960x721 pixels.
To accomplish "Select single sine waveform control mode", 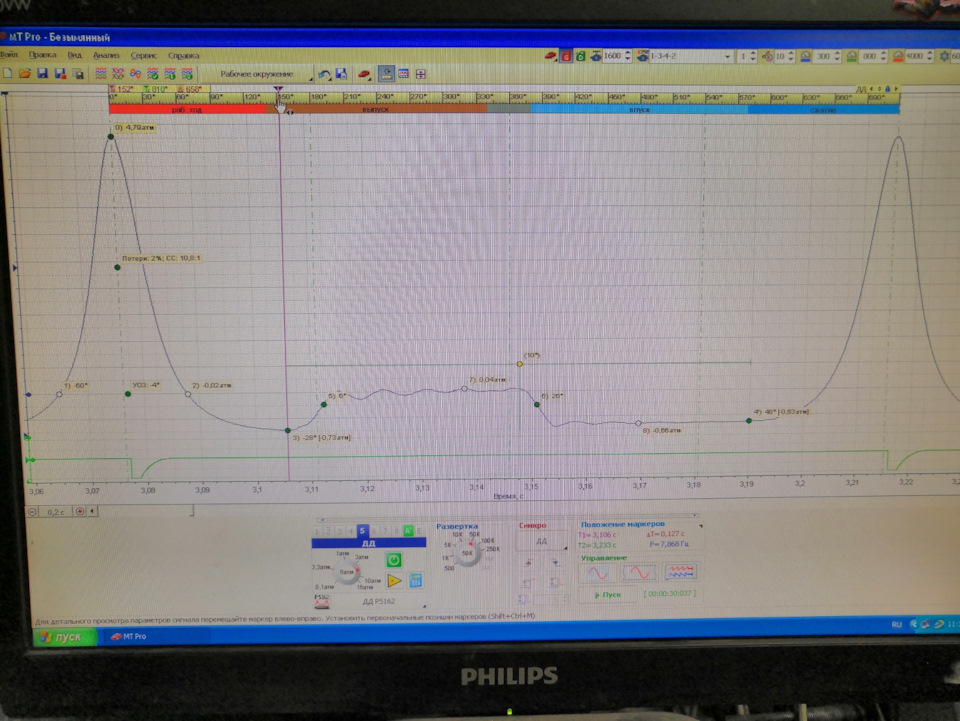I will 598,573.
